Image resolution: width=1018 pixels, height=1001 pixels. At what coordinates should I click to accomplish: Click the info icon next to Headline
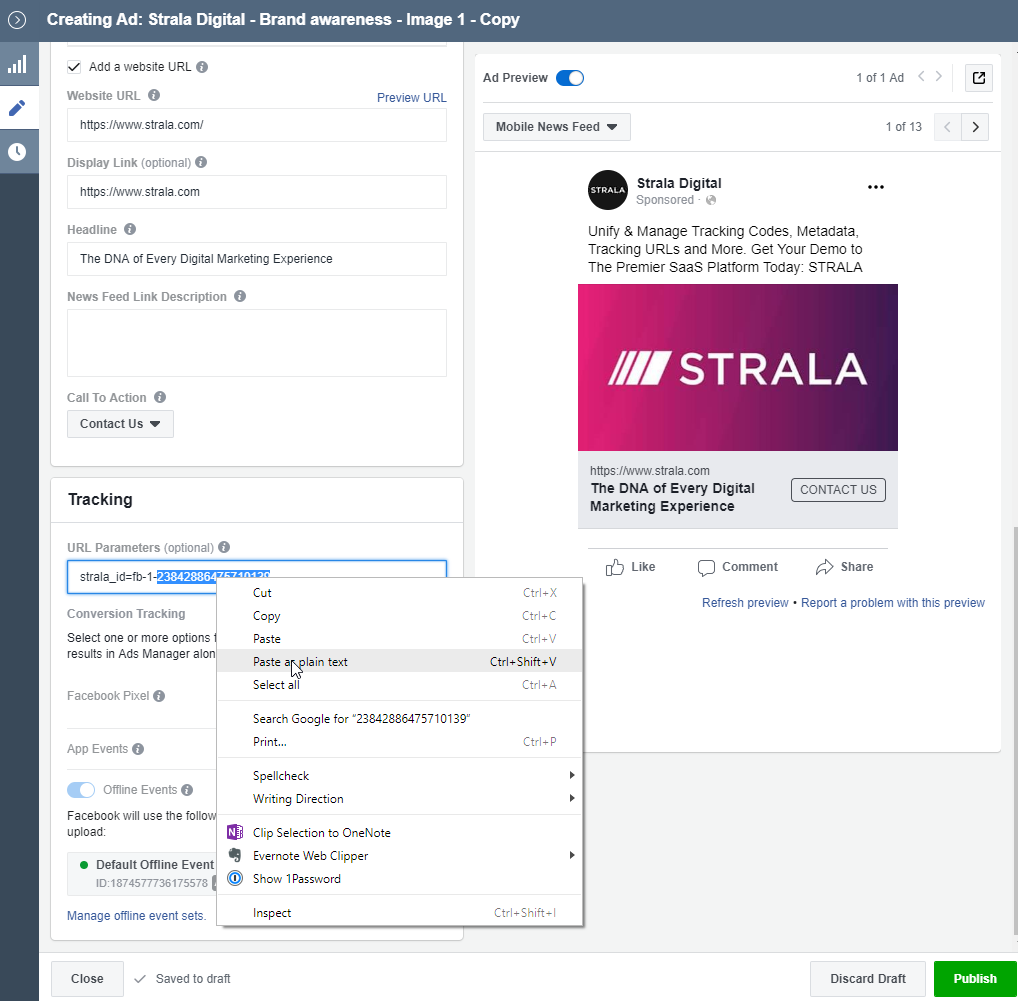pos(130,229)
